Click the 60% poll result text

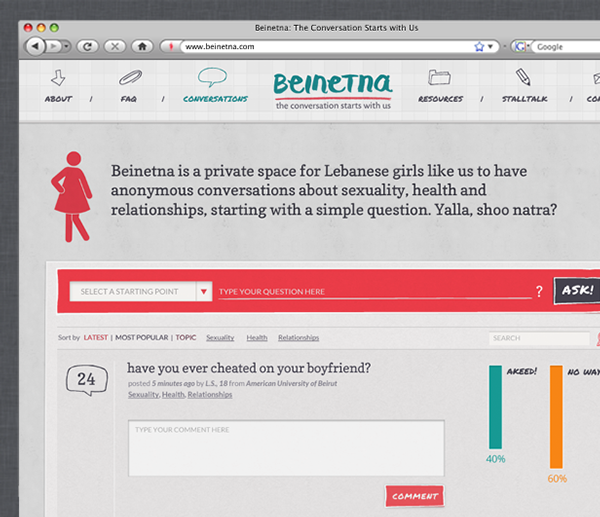pos(557,479)
